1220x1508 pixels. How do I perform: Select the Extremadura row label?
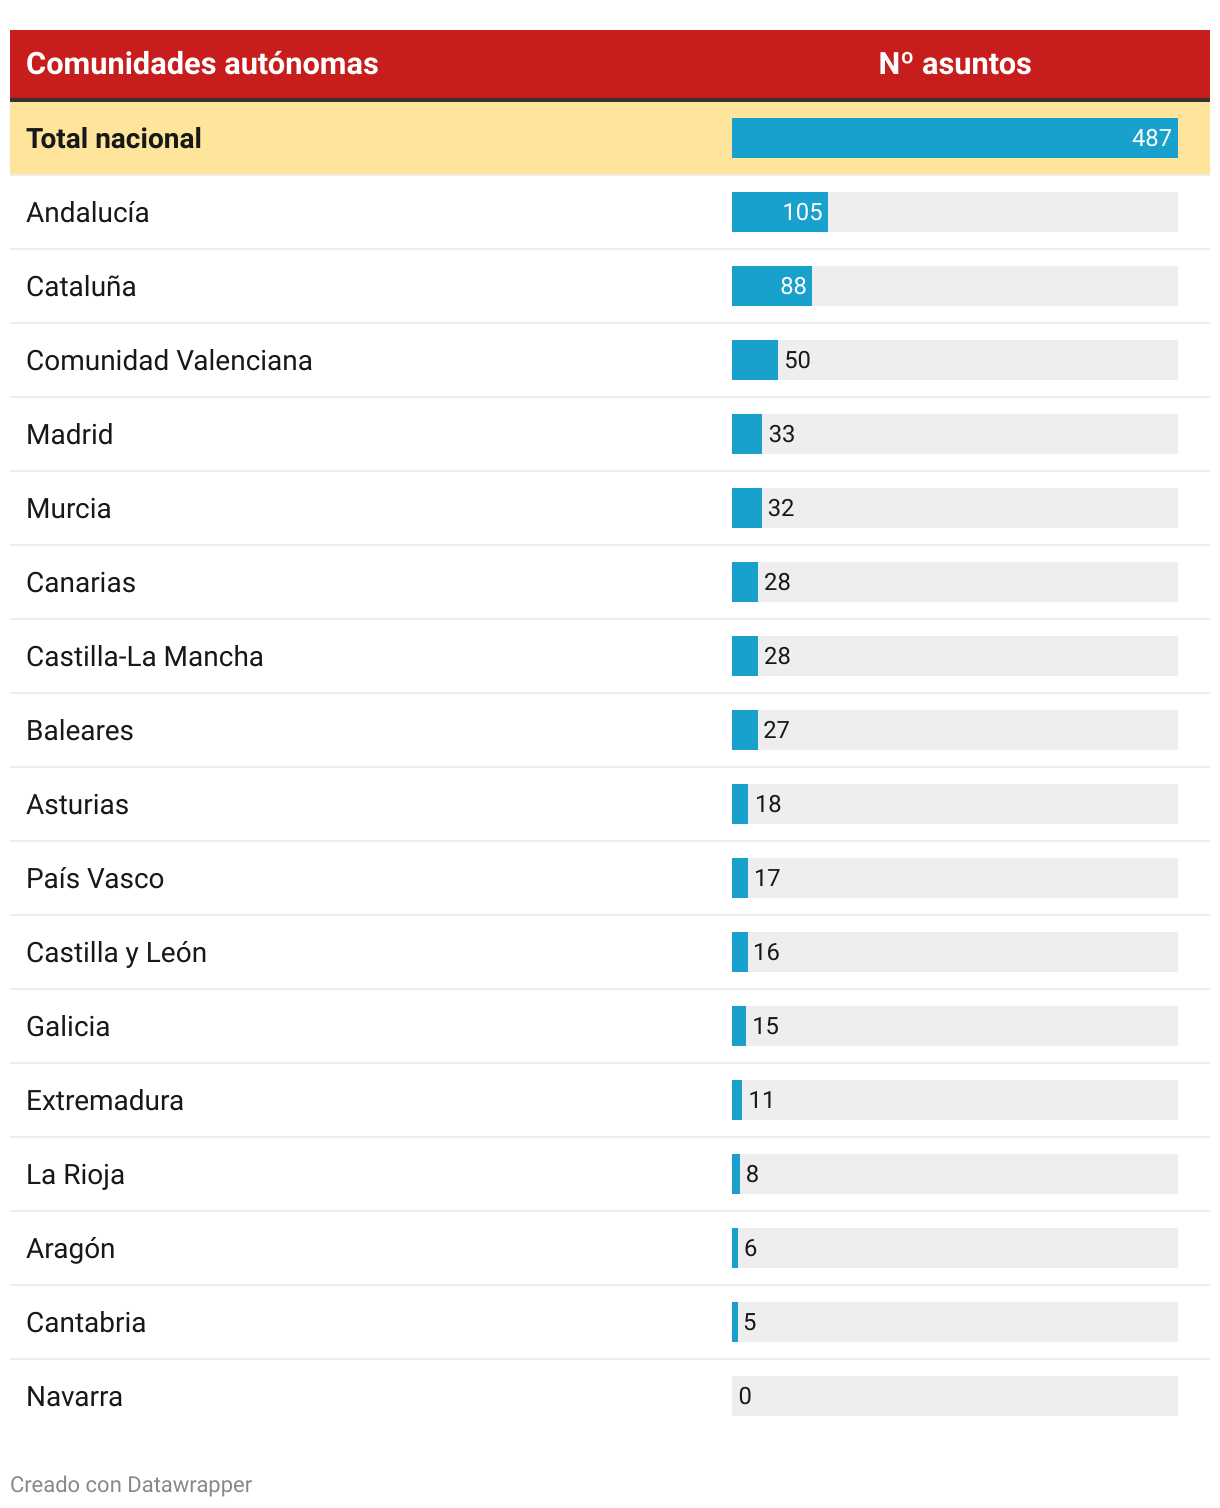pos(105,1100)
